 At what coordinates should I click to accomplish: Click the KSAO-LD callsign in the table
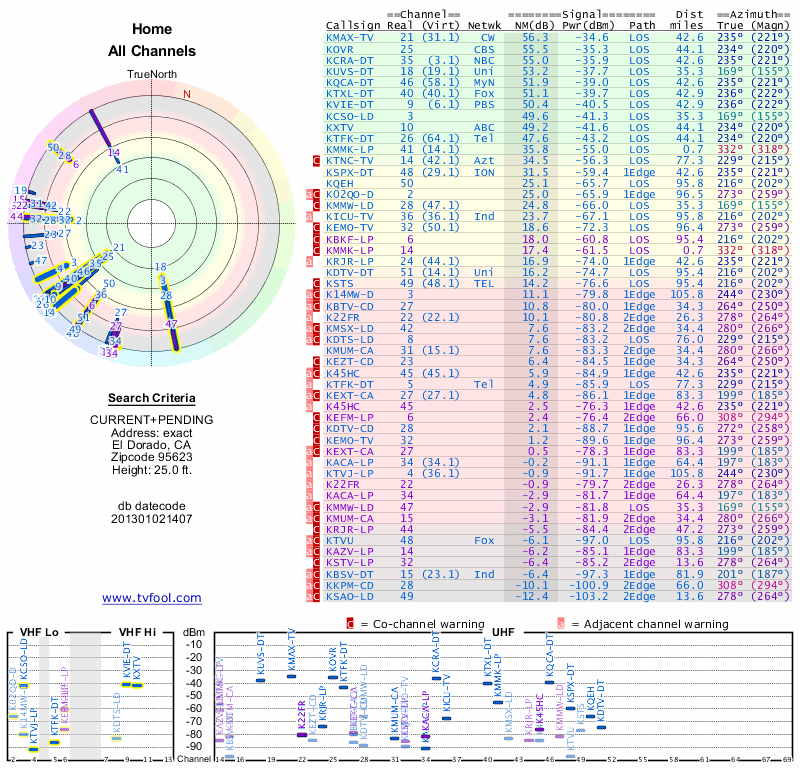coord(350,596)
